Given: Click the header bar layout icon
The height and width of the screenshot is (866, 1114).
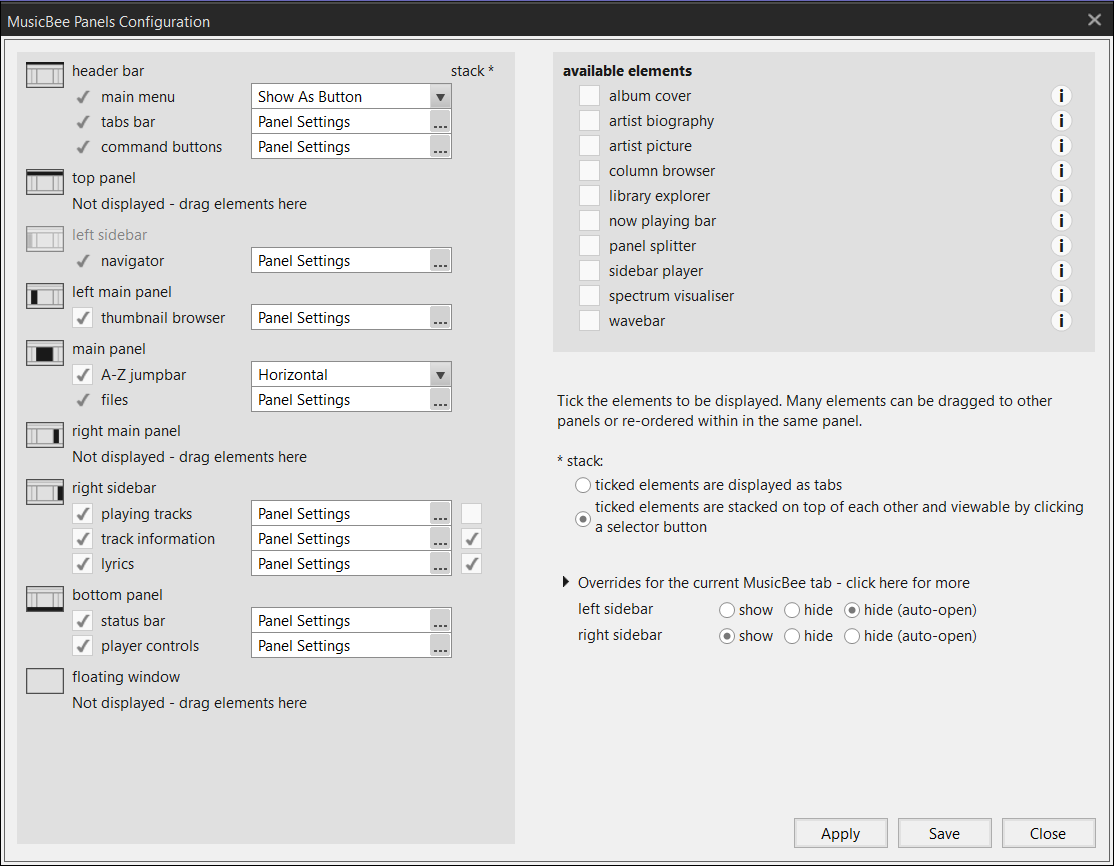Looking at the screenshot, I should [x=45, y=75].
